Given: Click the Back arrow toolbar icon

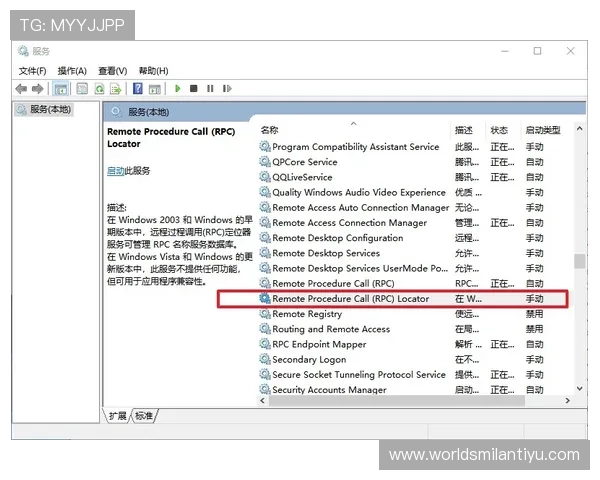Looking at the screenshot, I should [21, 89].
